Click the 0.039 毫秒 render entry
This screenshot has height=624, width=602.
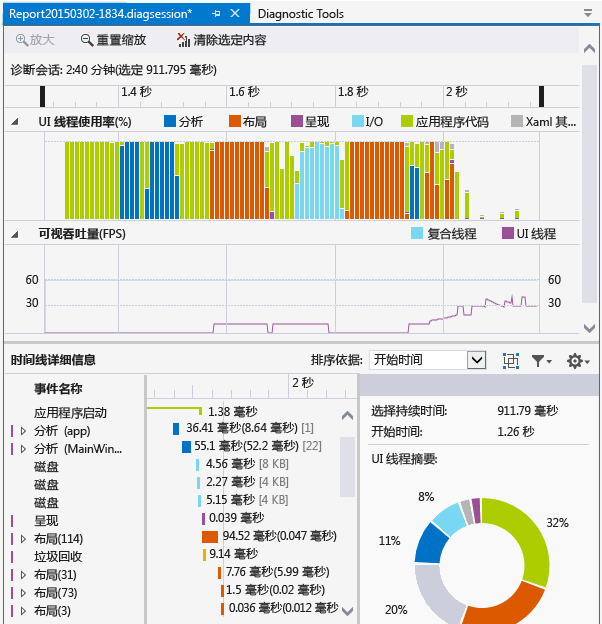click(236, 518)
